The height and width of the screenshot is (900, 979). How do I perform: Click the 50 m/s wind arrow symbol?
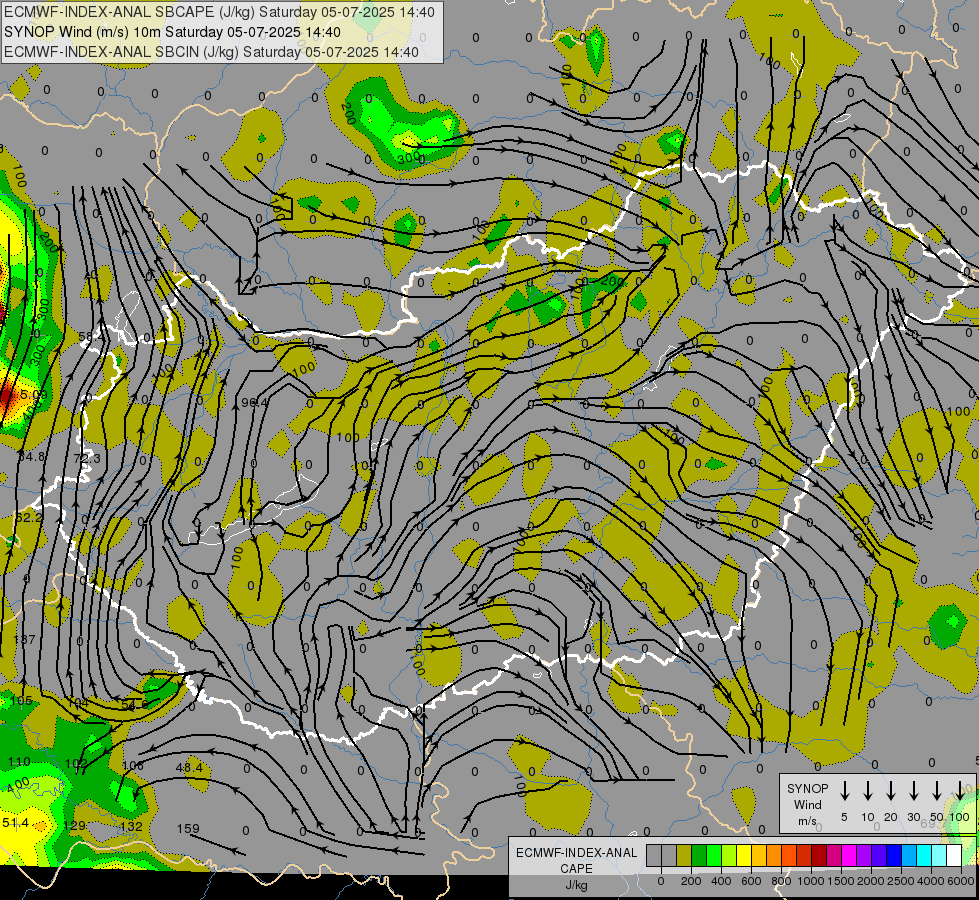coord(937,790)
